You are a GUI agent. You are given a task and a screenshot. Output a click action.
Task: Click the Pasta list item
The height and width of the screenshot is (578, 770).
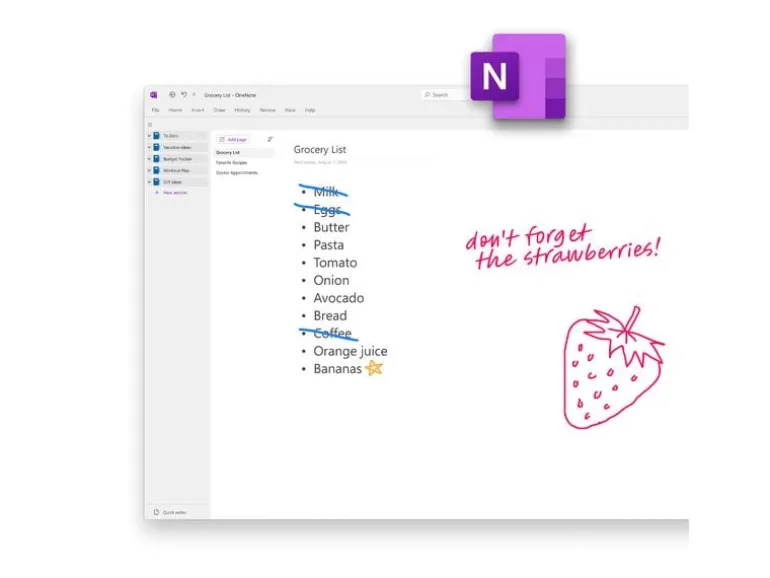point(329,245)
